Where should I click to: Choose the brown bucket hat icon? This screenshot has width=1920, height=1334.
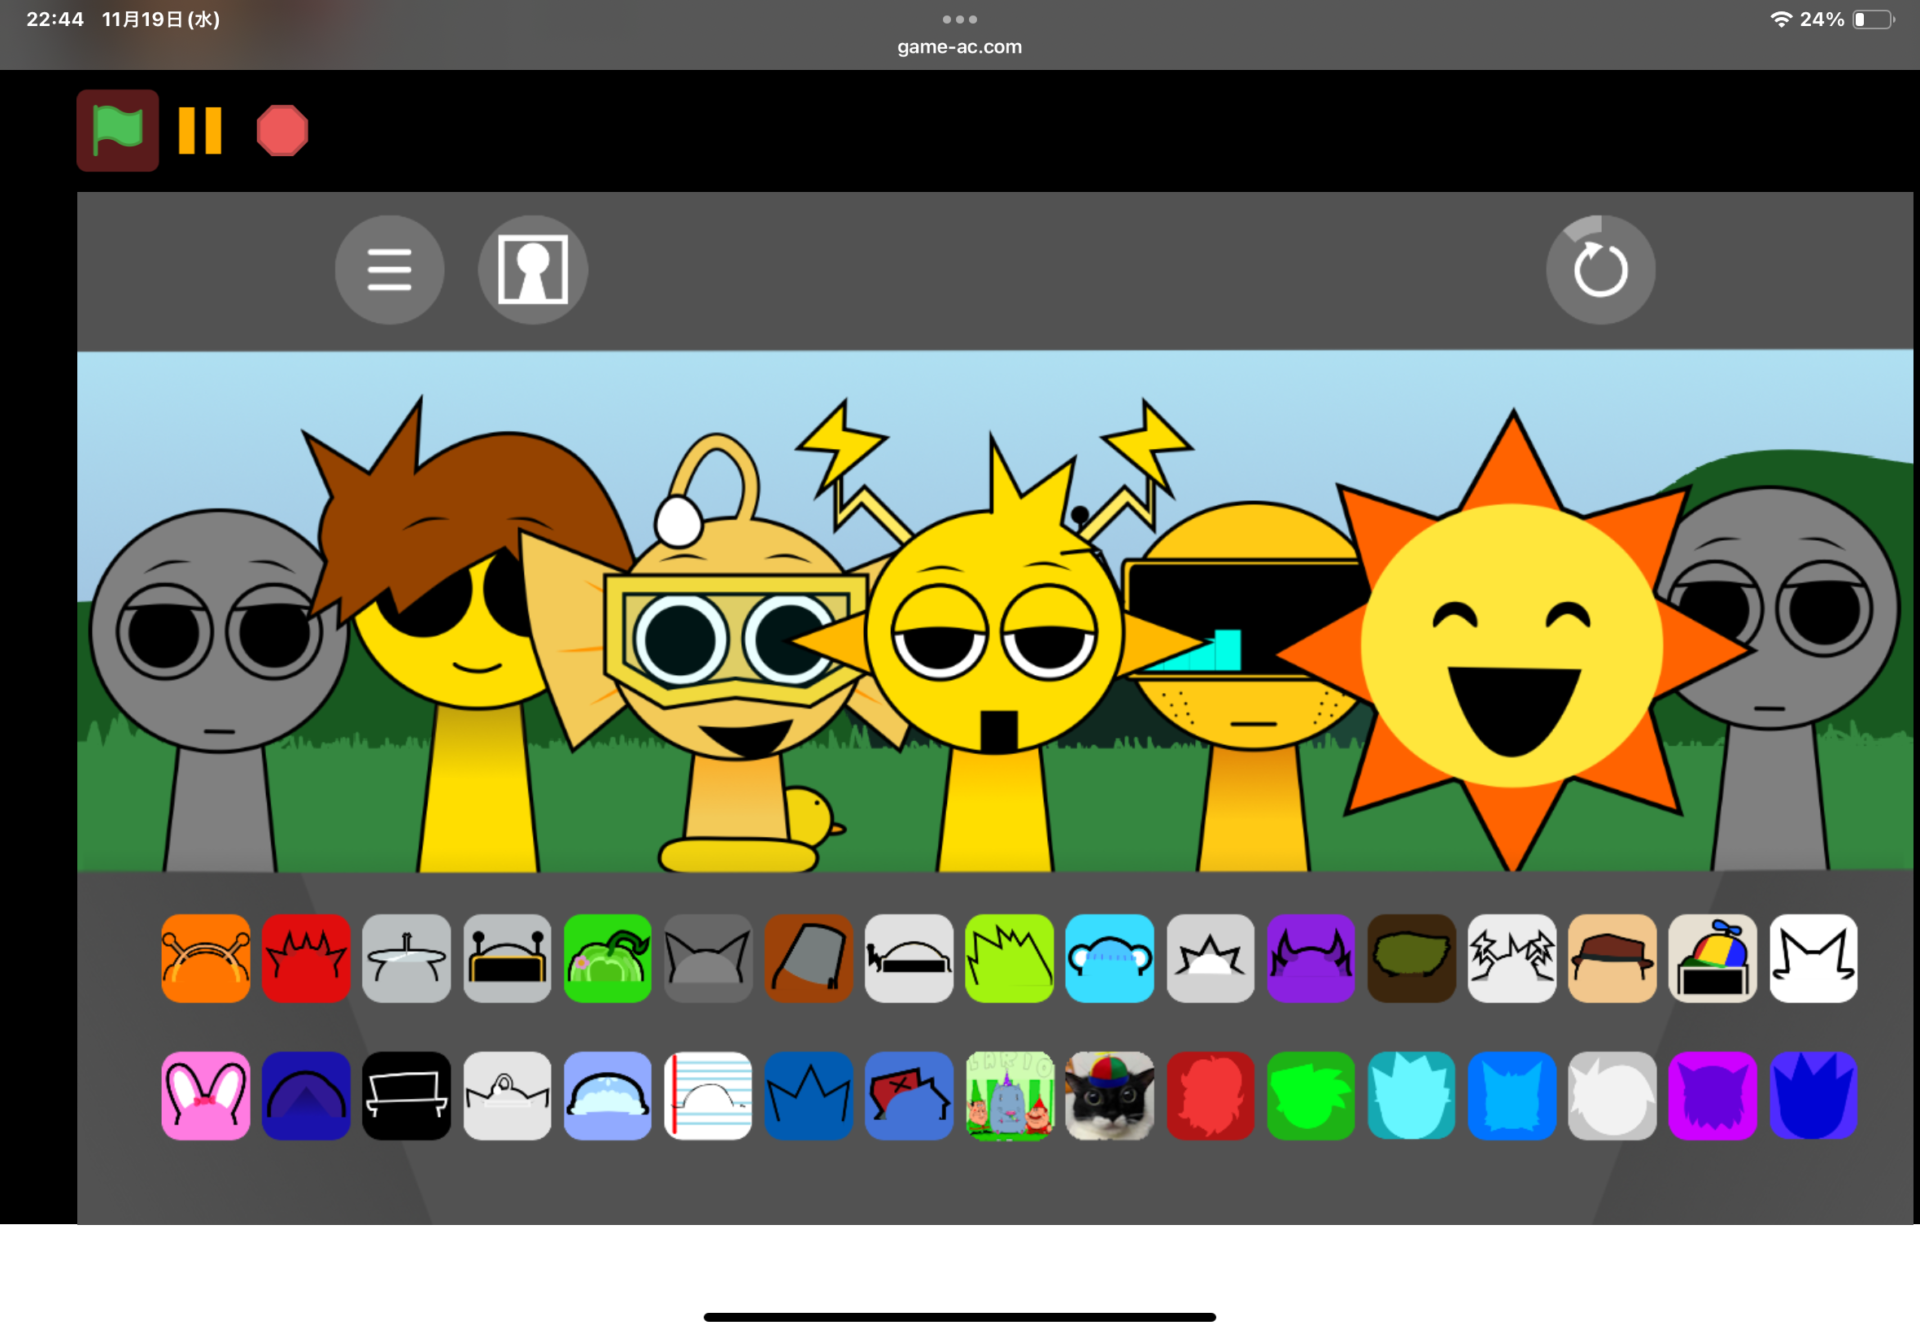point(808,958)
